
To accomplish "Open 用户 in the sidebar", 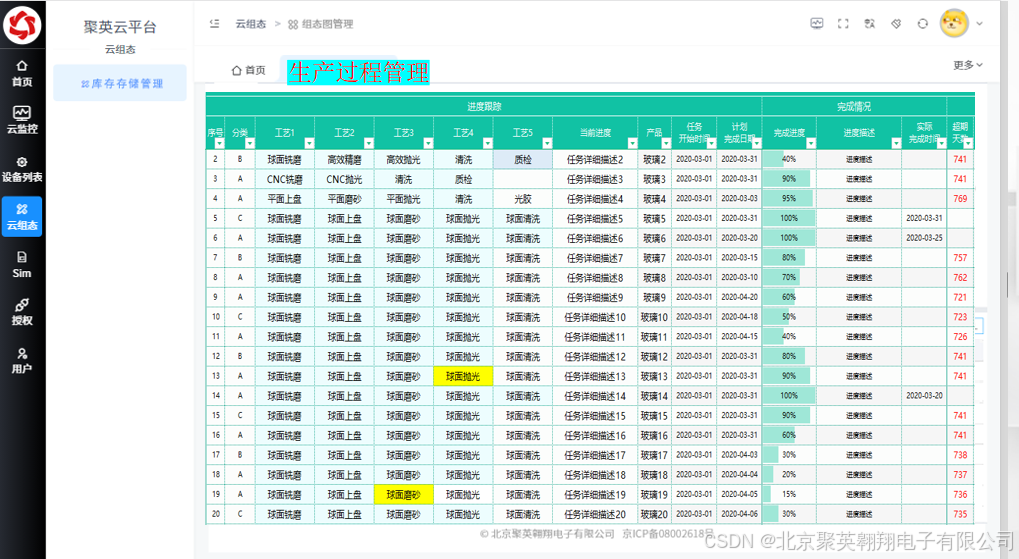I will 22,360.
